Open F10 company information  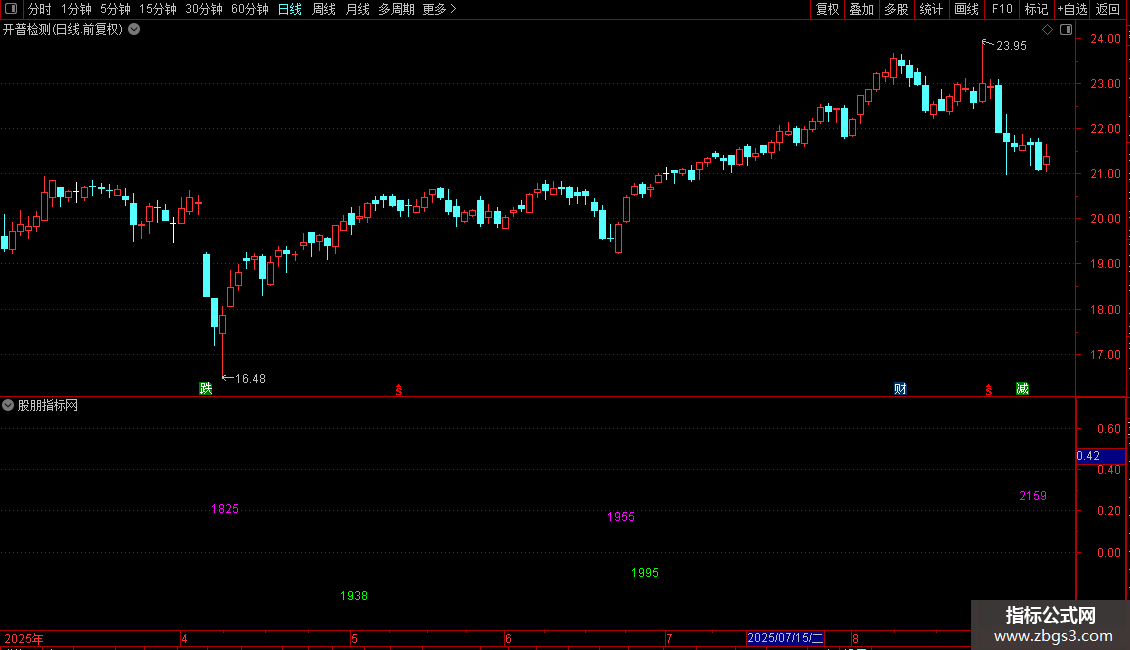point(1002,9)
